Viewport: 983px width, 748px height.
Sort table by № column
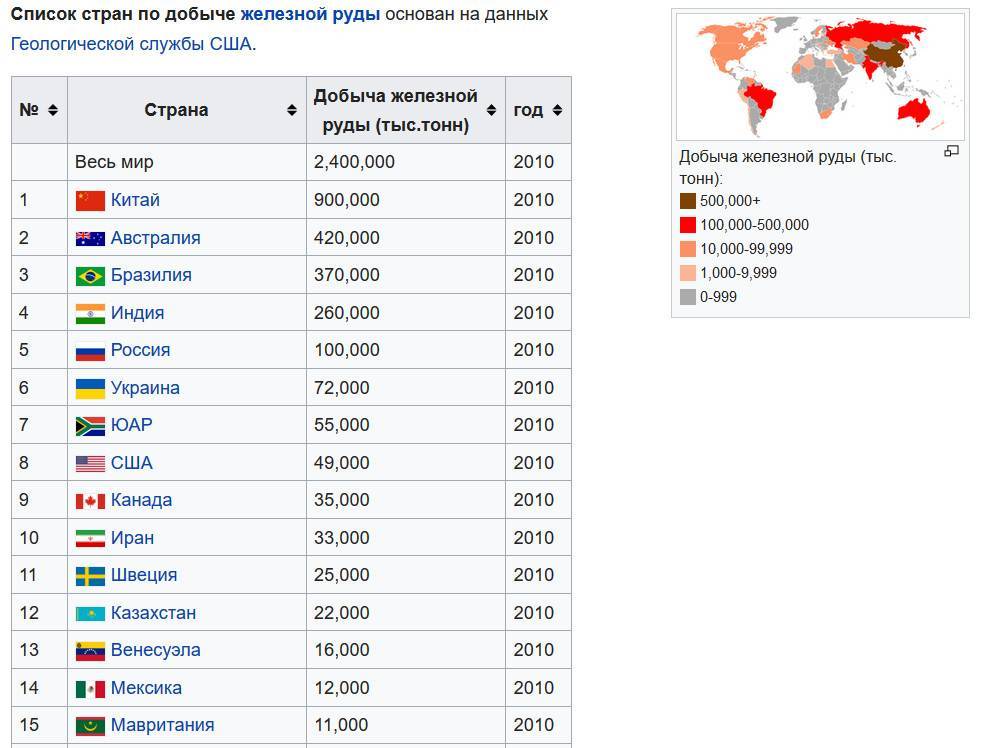(52, 110)
